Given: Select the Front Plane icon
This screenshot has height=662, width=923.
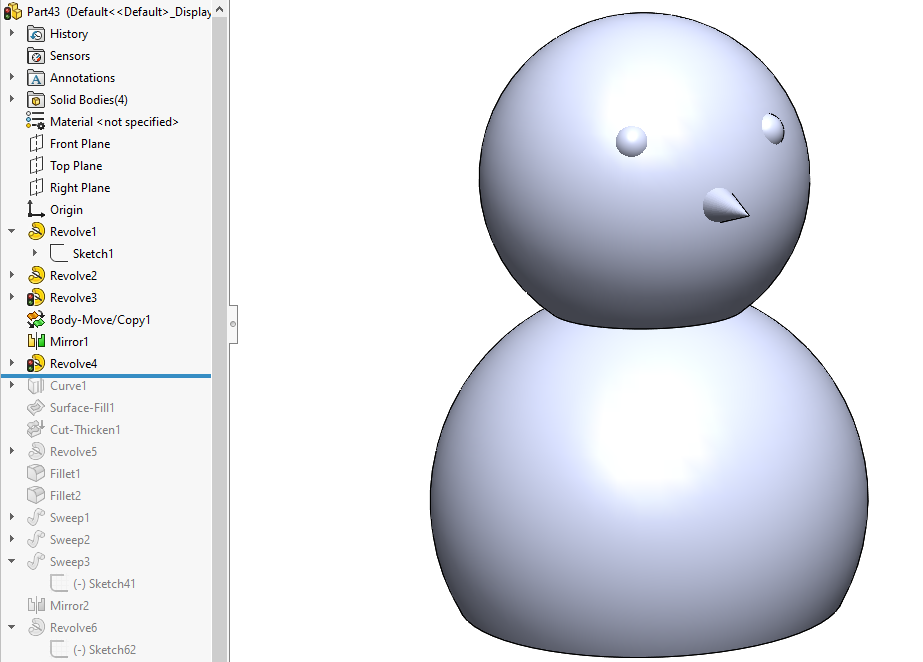Looking at the screenshot, I should click(36, 144).
